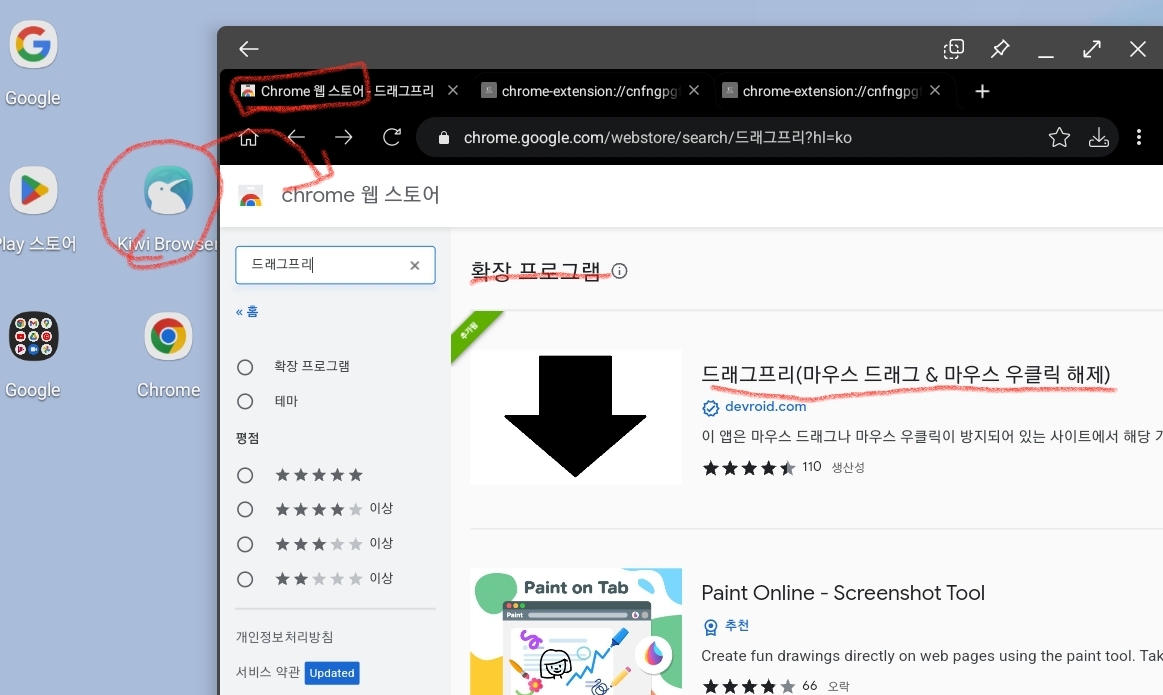Navigate back in browser toolbar
1163x695 pixels.
click(296, 137)
